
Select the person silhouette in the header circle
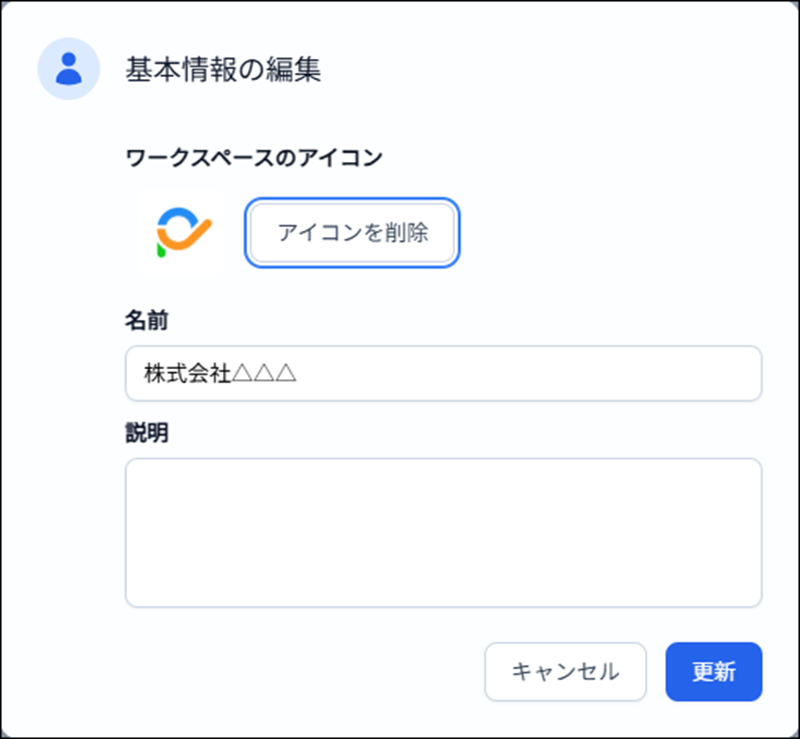tap(69, 69)
